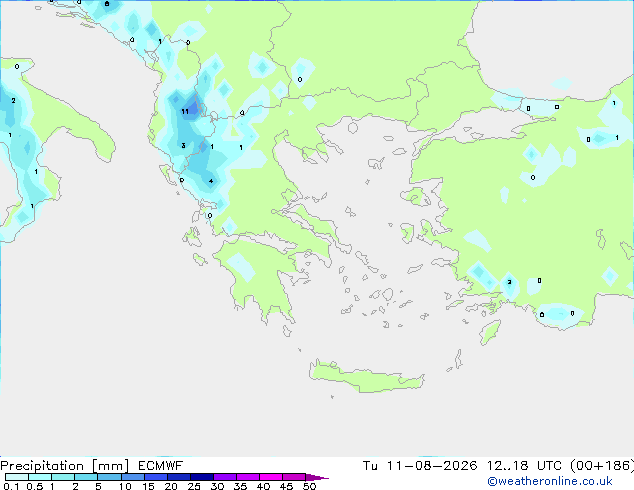The image size is (634, 490).
Task: Pick the 10–15 mm legend swatch
Action: coord(133,477)
